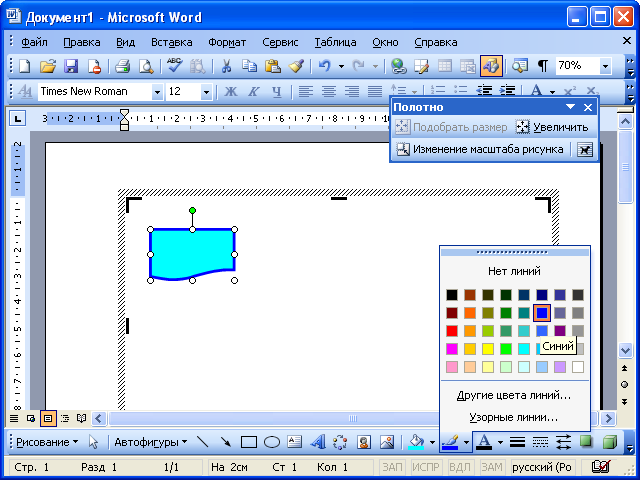Click the Увеличить button in Полотно panel
The width and height of the screenshot is (640, 480).
552,127
